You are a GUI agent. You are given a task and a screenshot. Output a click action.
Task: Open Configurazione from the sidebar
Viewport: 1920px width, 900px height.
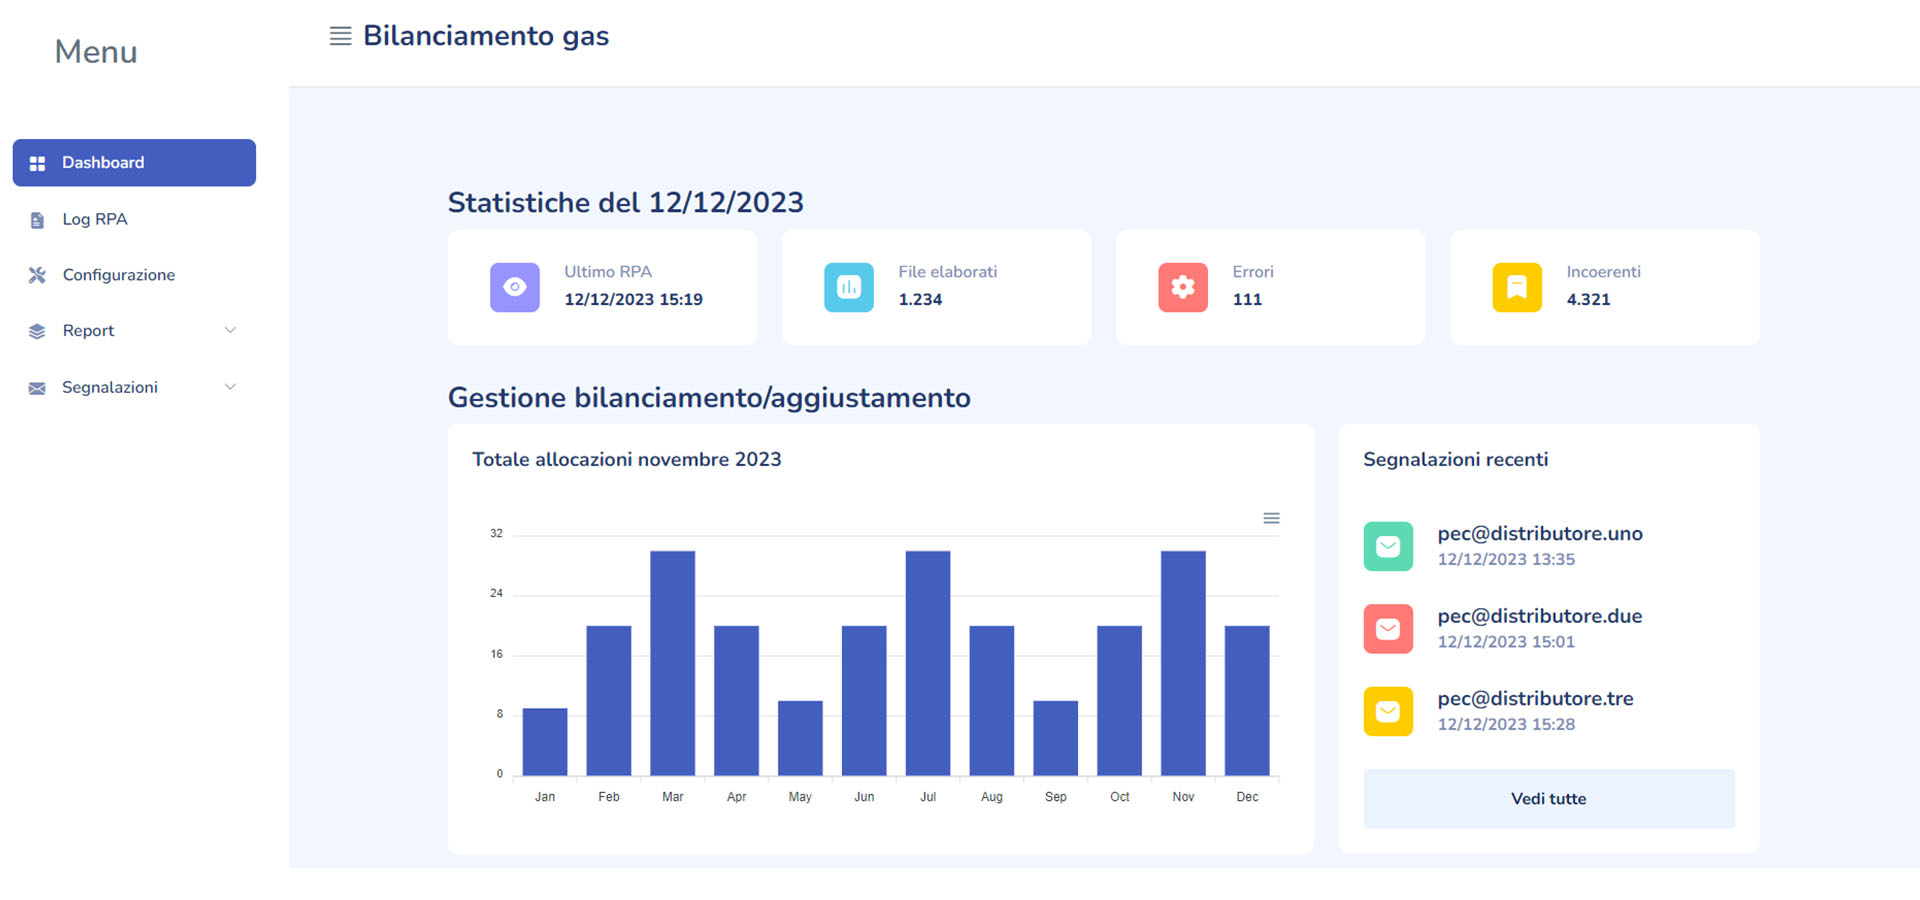118,275
